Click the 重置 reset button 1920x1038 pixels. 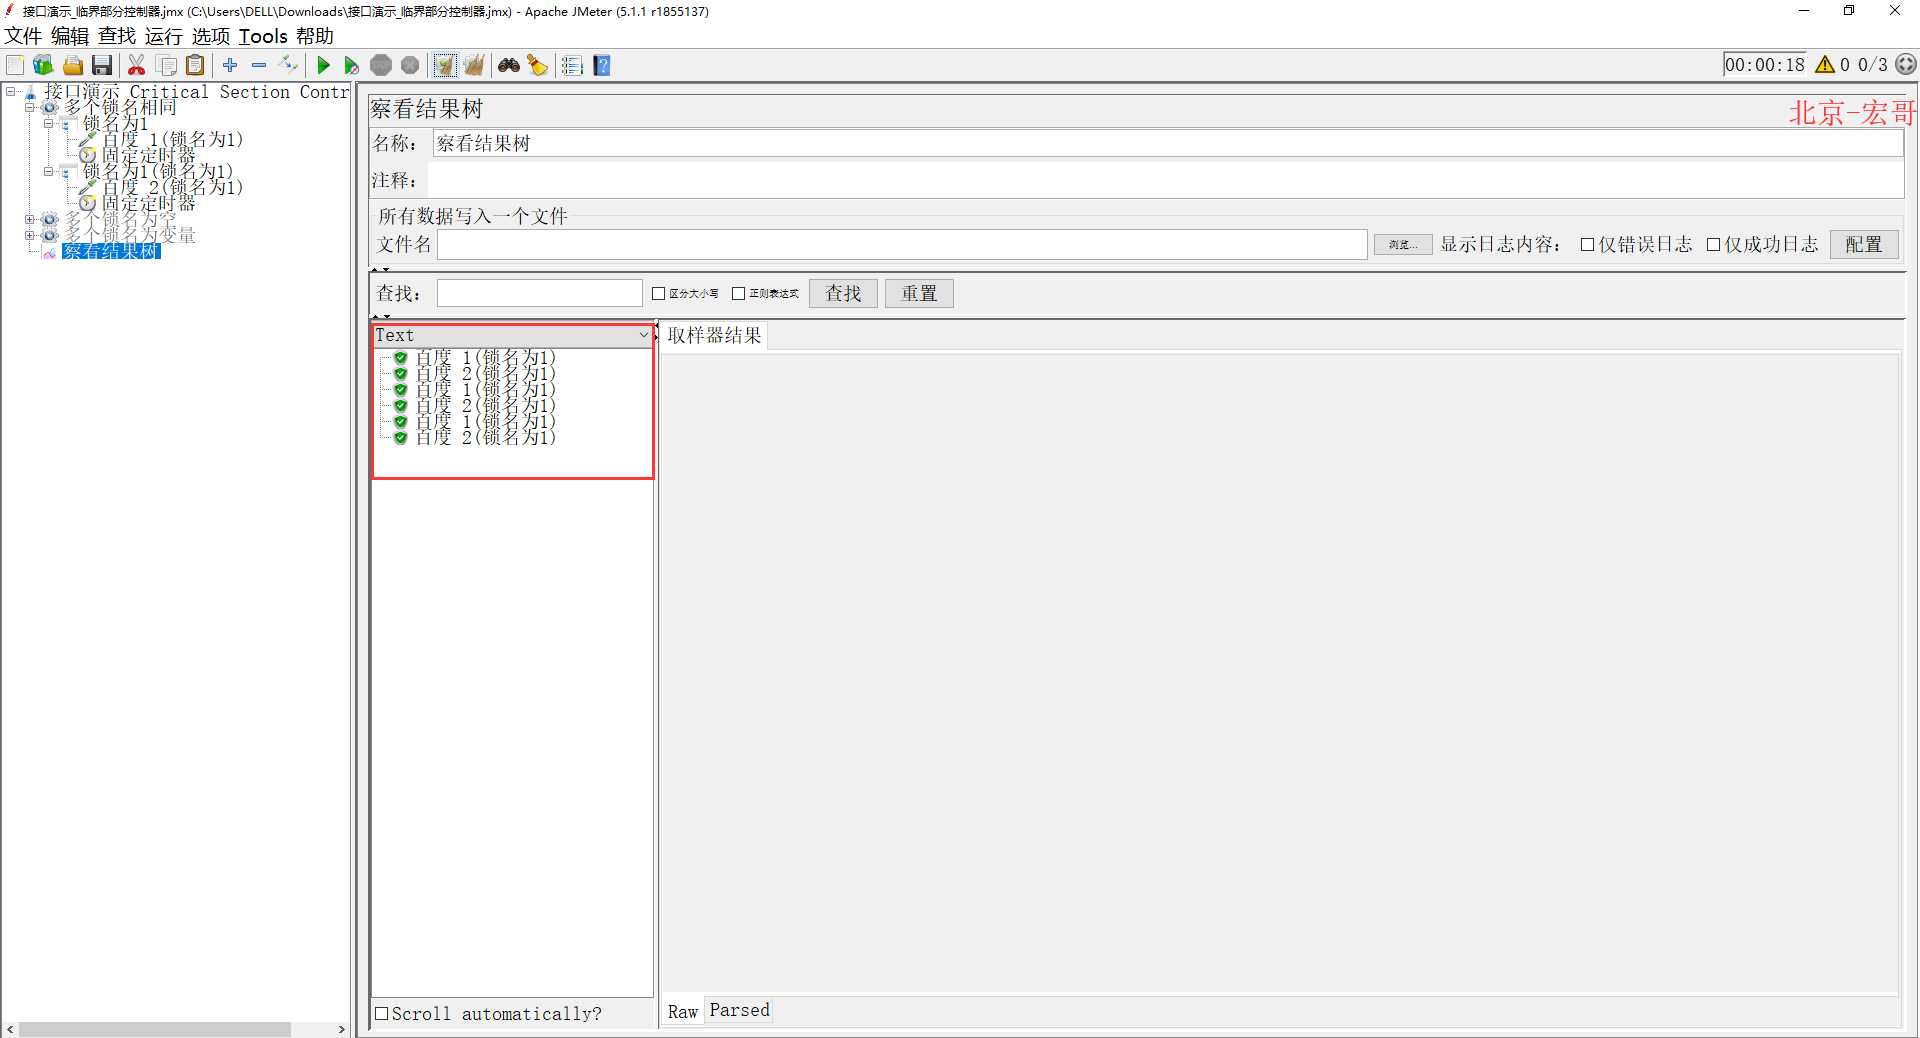[x=919, y=293]
